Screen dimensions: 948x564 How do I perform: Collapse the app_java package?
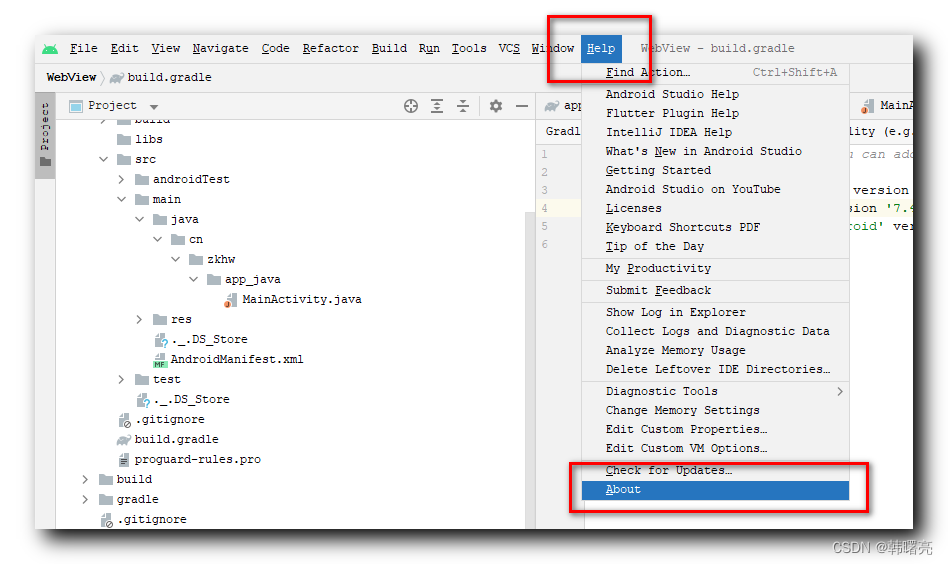tap(194, 279)
